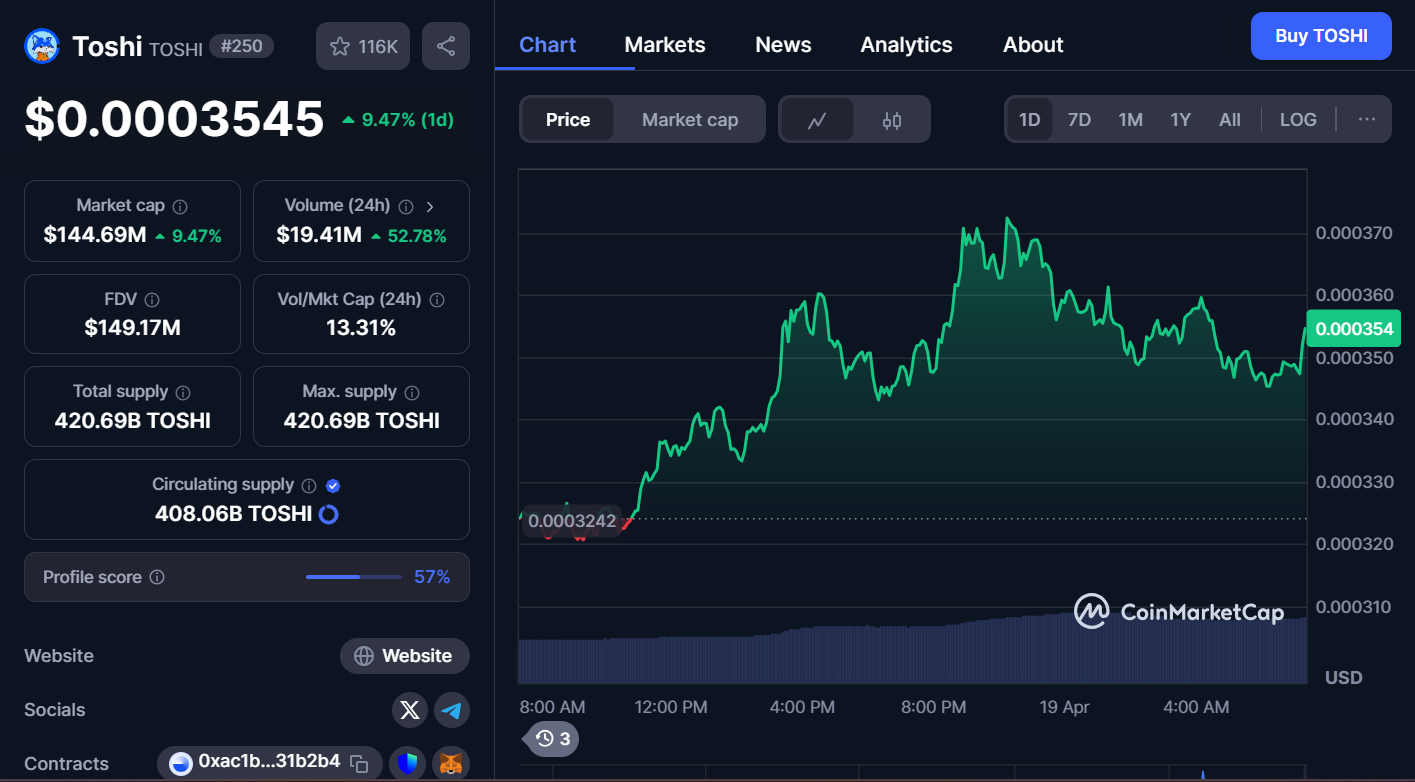Click the Buy TOSHI button
1415x782 pixels.
pyautogui.click(x=1321, y=36)
